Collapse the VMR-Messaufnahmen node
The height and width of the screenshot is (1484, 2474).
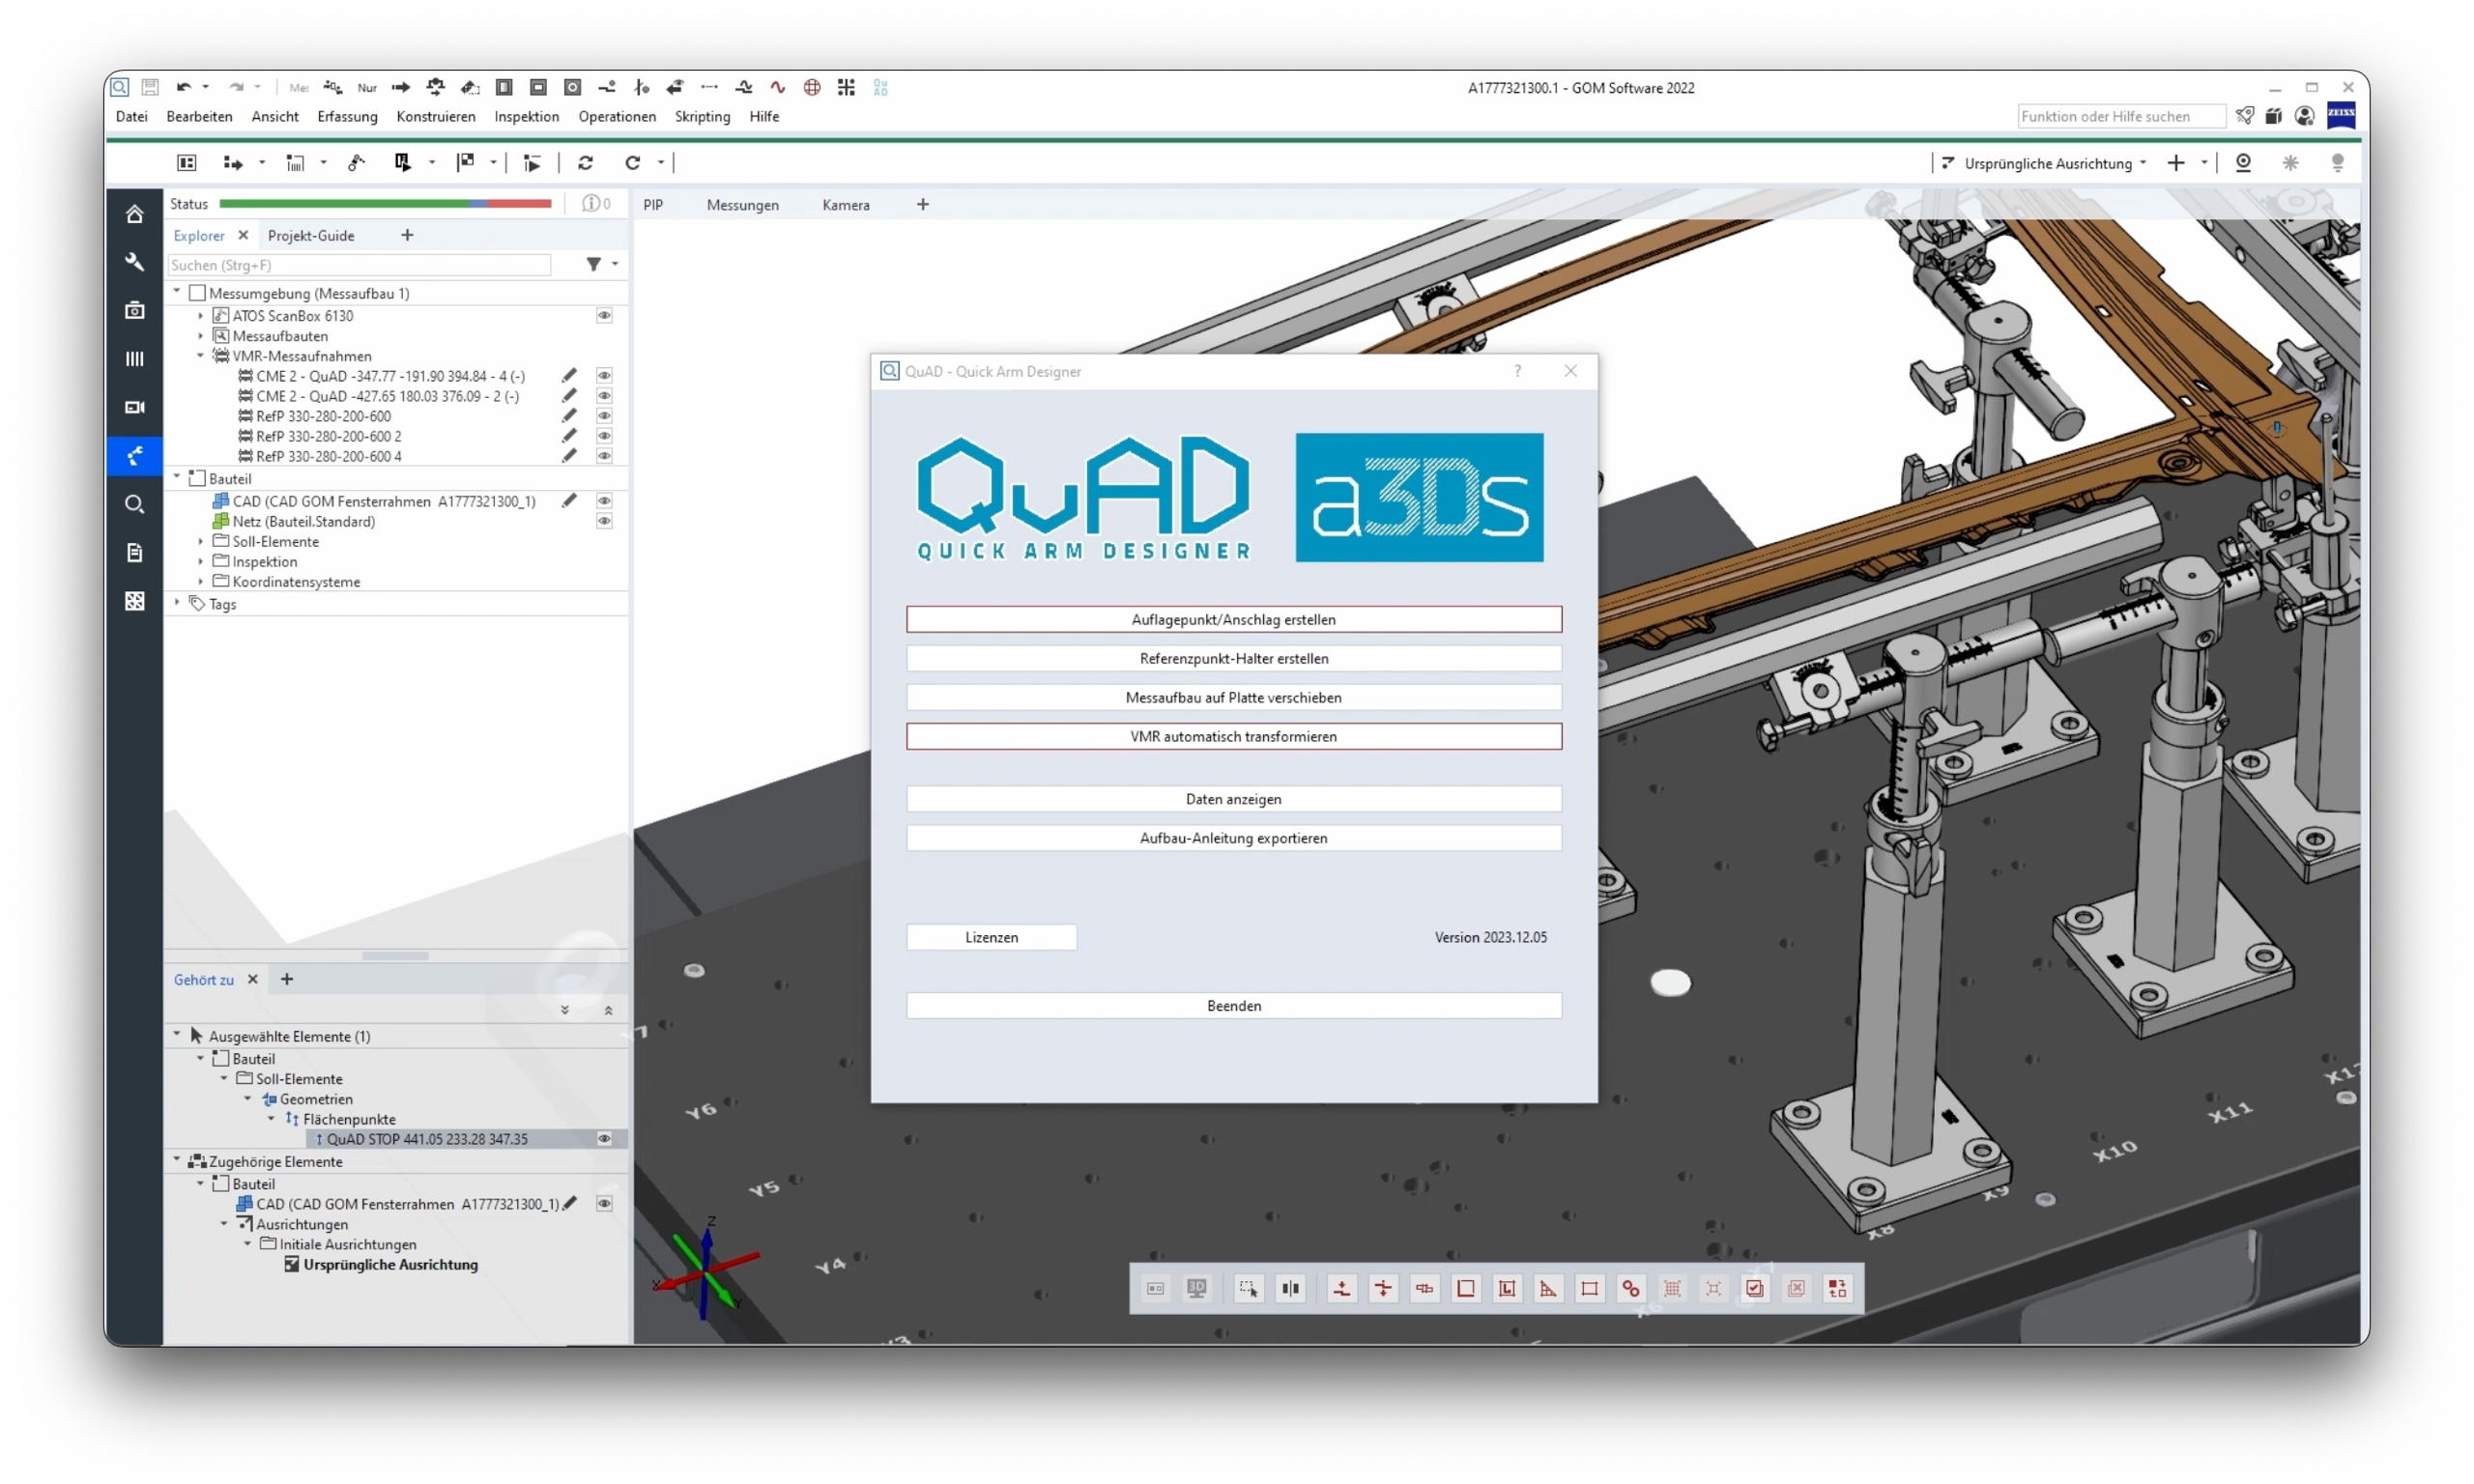click(201, 355)
